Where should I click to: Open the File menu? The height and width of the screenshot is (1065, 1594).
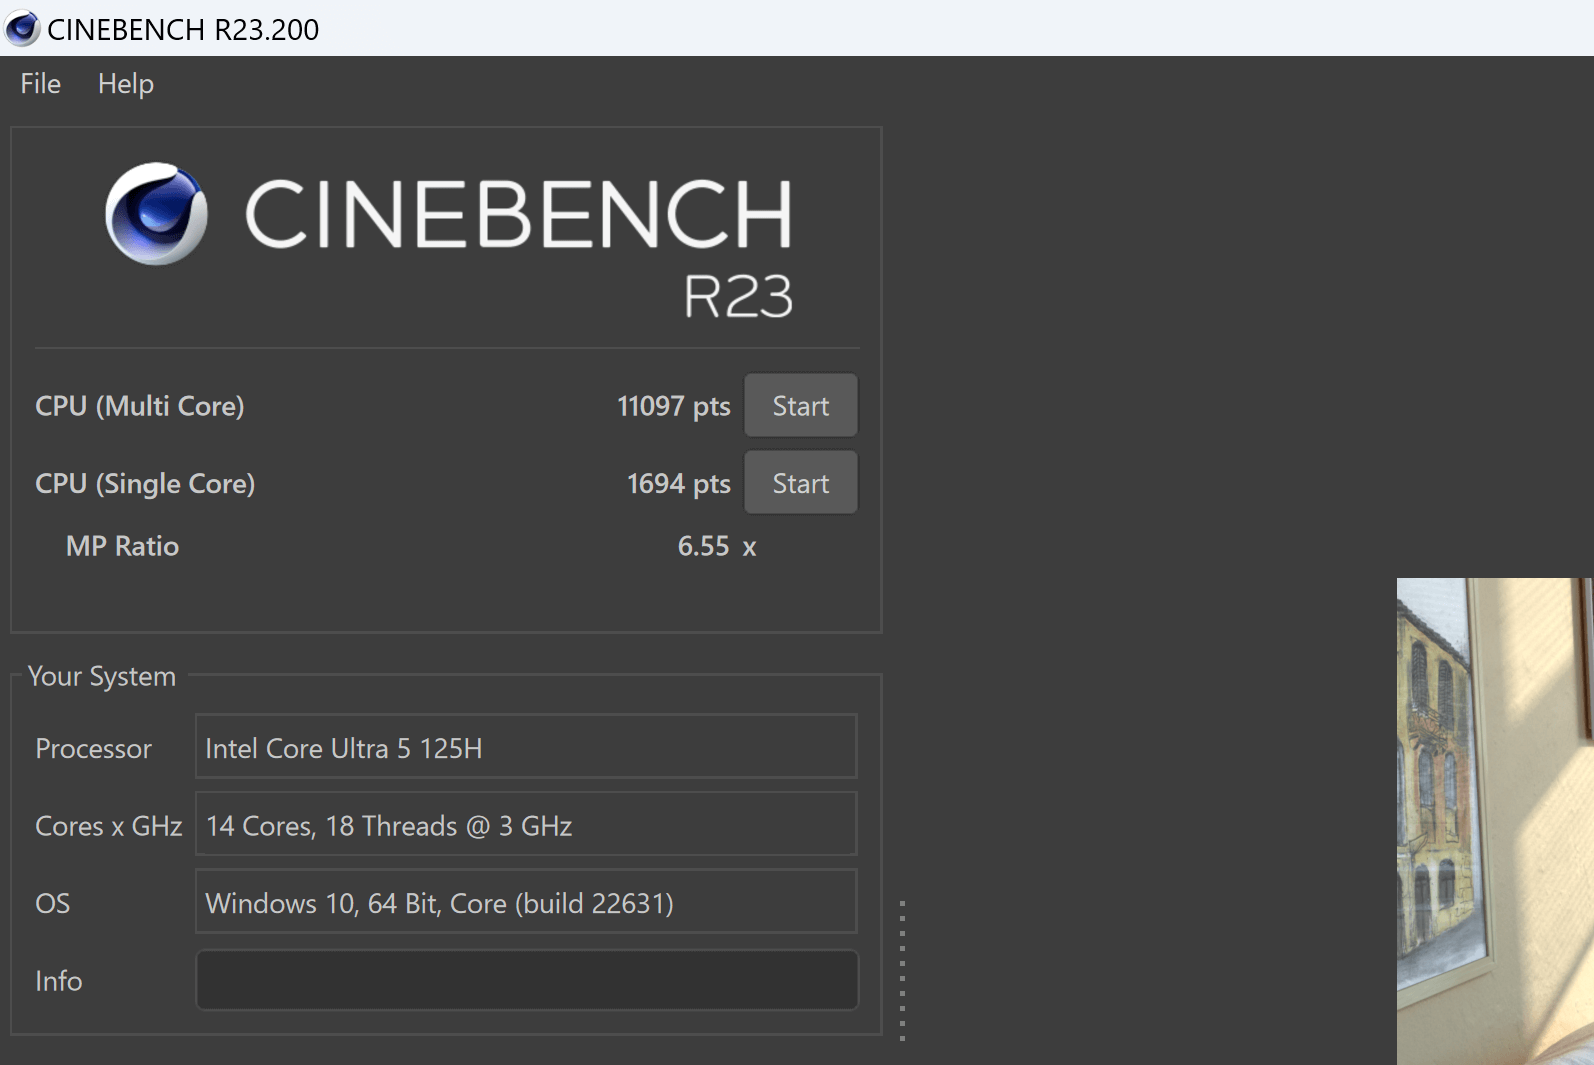(40, 84)
